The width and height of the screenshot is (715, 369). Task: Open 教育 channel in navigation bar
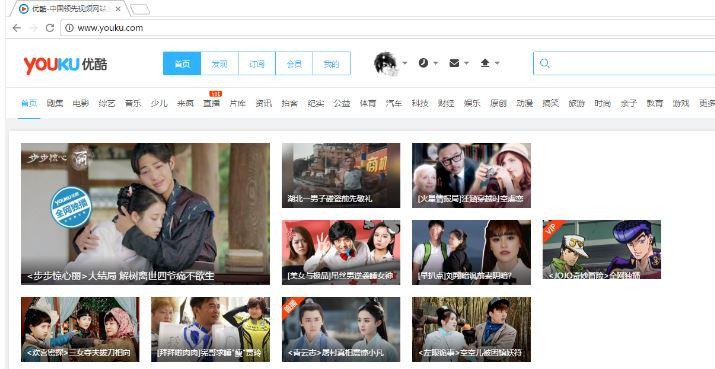coord(655,104)
